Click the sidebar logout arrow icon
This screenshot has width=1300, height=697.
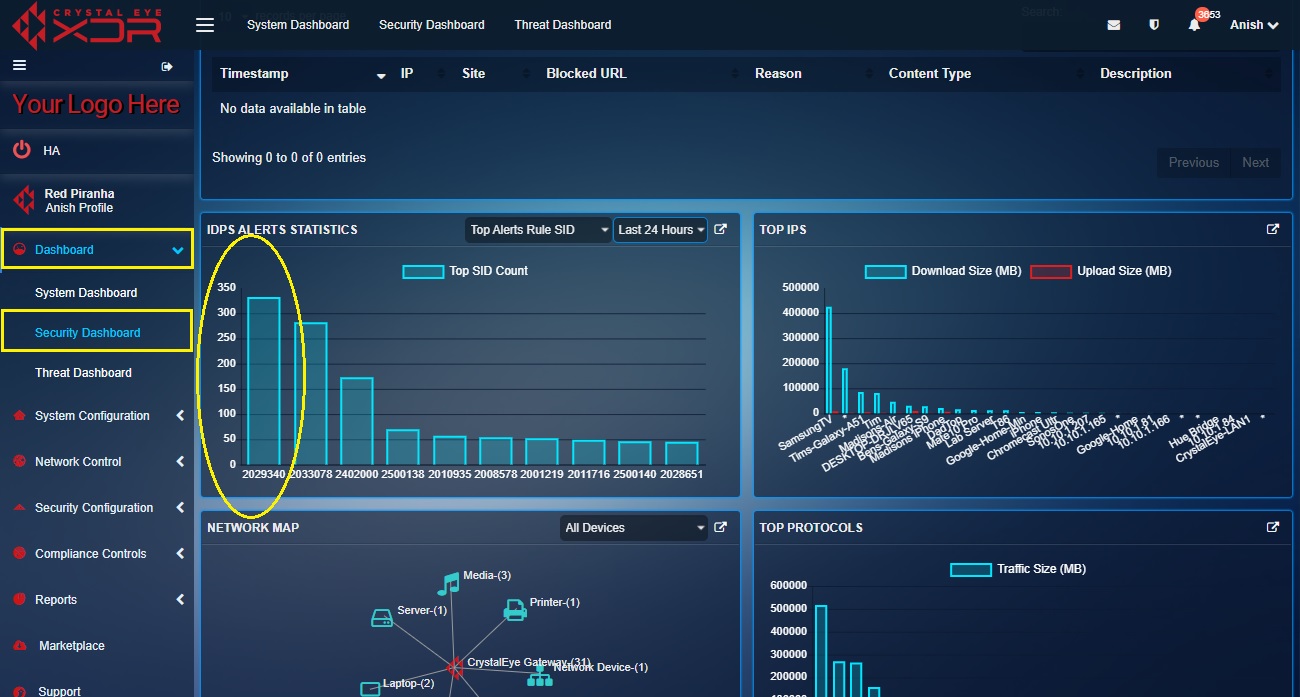167,66
